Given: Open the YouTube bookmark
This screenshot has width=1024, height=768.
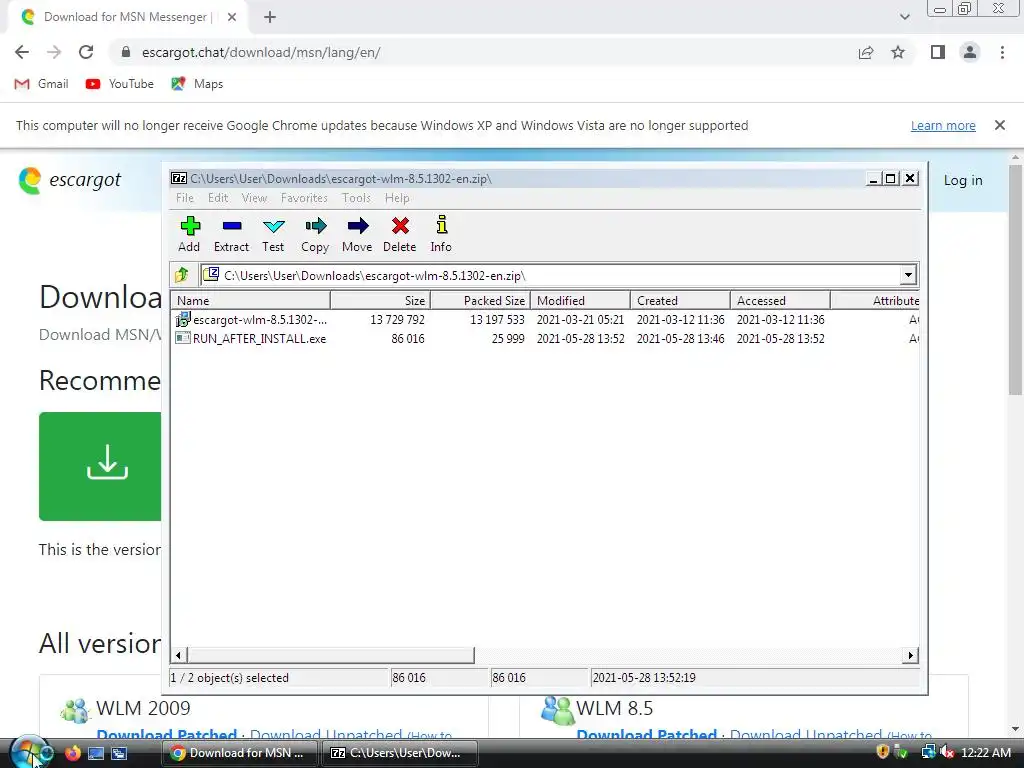Looking at the screenshot, I should point(120,84).
